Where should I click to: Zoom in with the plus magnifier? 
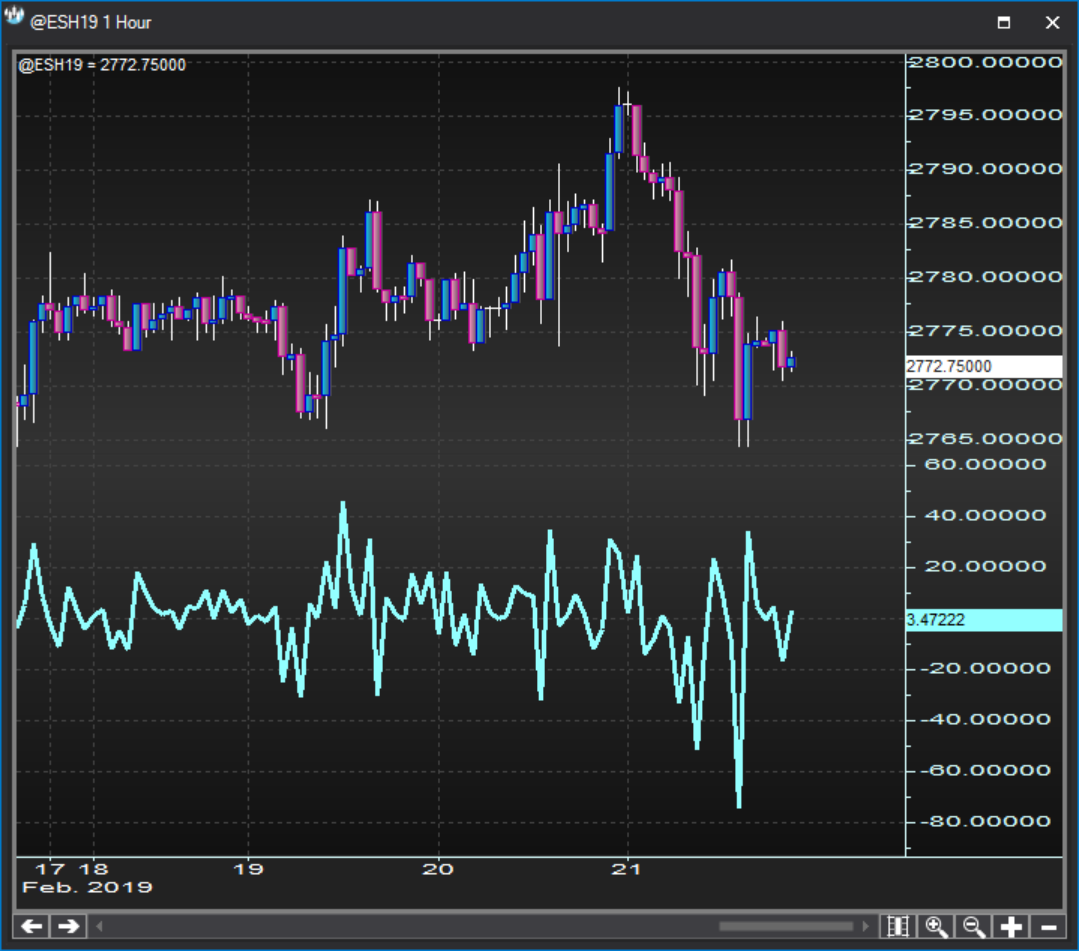coord(936,926)
